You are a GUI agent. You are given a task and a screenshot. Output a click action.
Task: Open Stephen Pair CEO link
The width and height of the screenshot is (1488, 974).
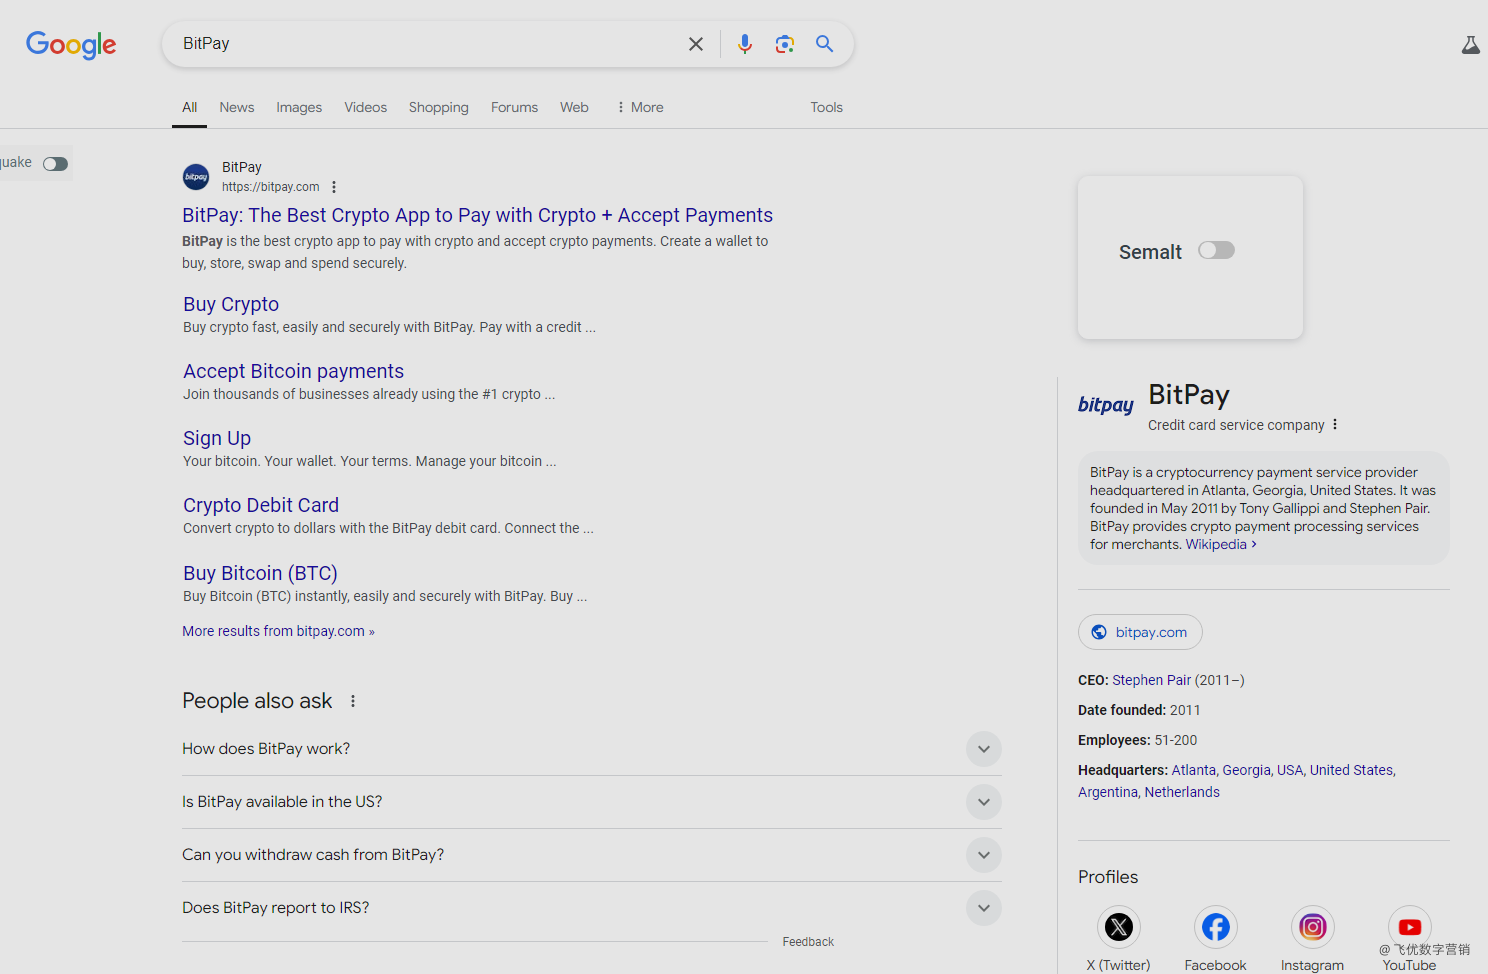1152,680
